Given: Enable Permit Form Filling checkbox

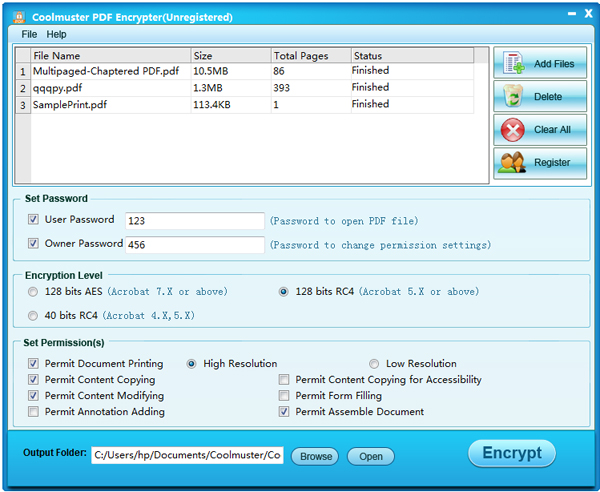Looking at the screenshot, I should (285, 396).
